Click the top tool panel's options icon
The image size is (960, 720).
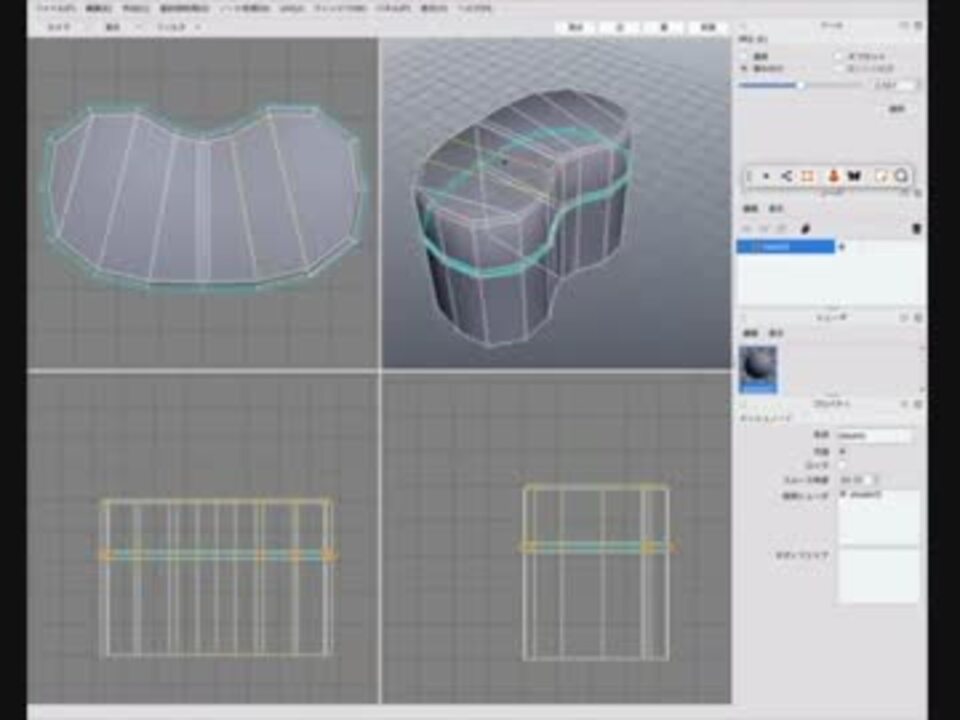click(918, 25)
